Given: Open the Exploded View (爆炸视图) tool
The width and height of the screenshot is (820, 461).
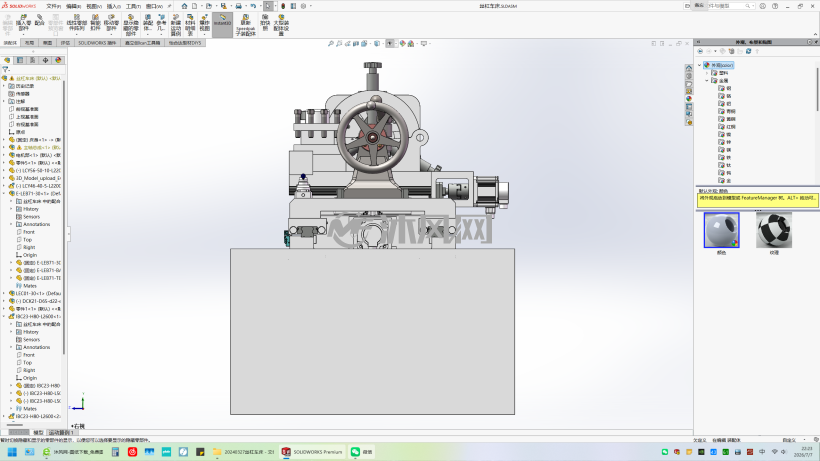Looking at the screenshot, I should click(x=204, y=23).
